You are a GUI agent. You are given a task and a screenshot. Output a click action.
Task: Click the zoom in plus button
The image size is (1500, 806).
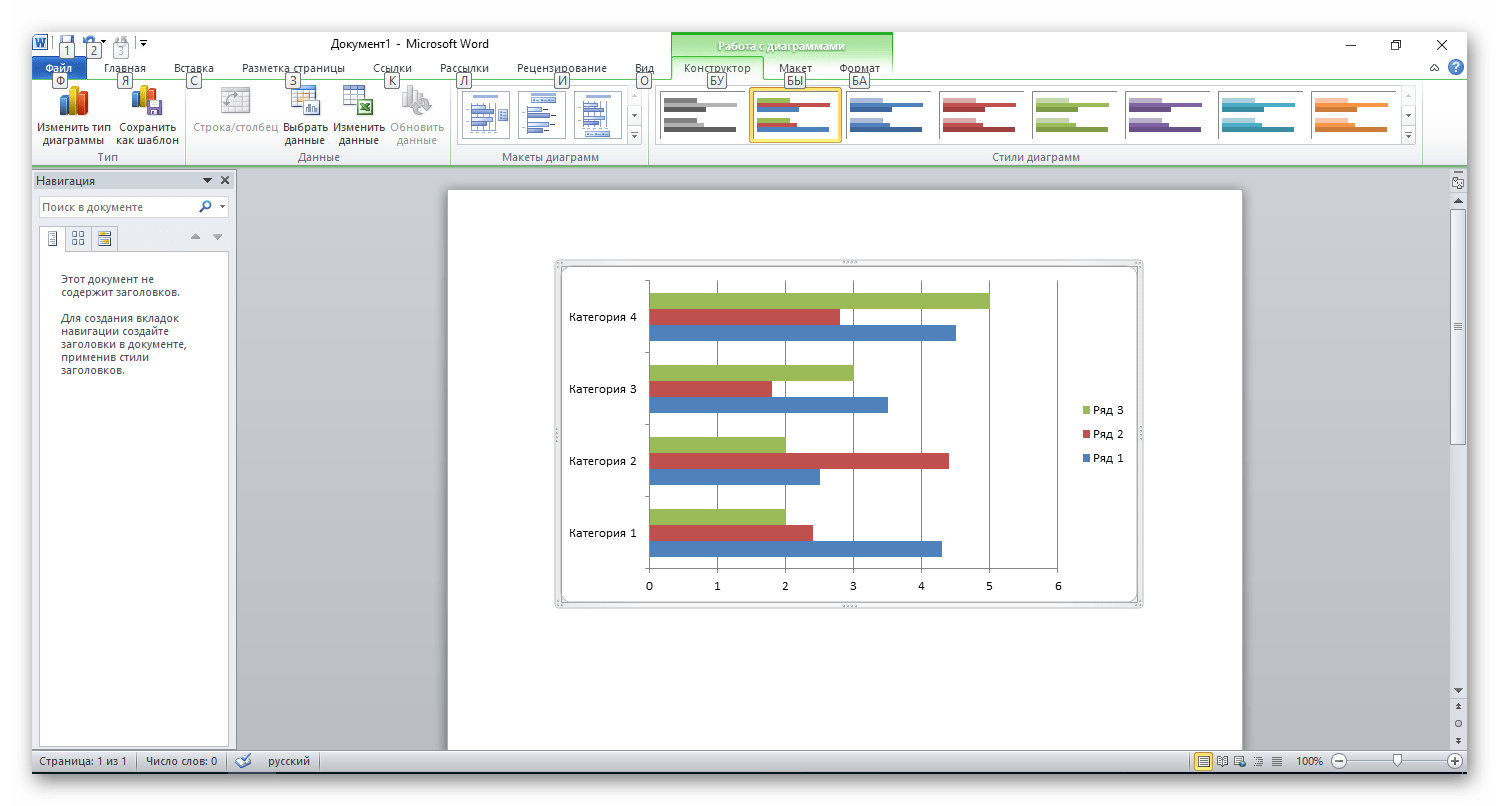tap(1455, 761)
